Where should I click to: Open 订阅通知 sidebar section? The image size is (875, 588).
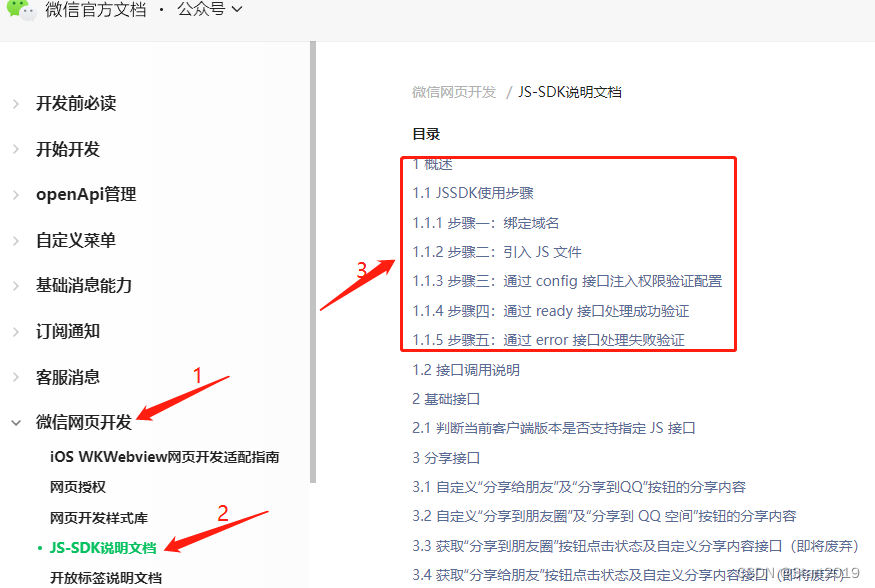click(68, 331)
